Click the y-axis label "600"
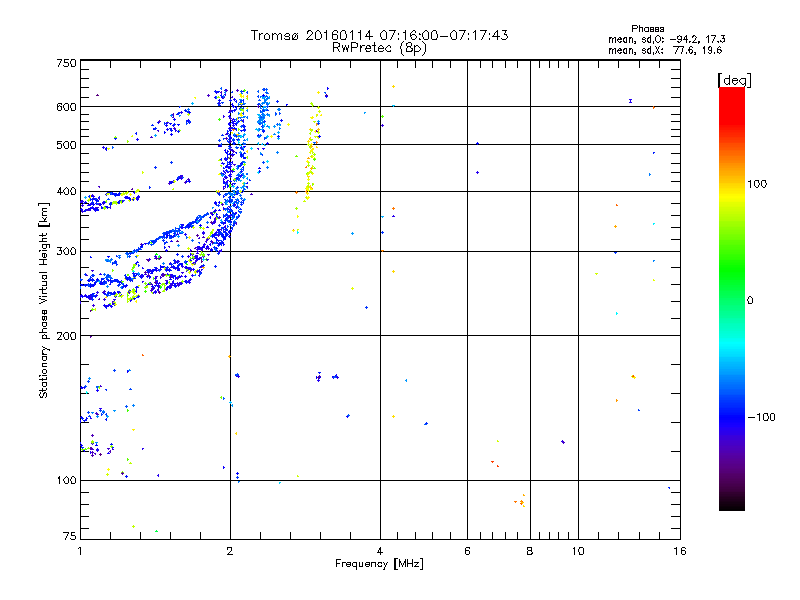800x600 pixels. (x=66, y=107)
